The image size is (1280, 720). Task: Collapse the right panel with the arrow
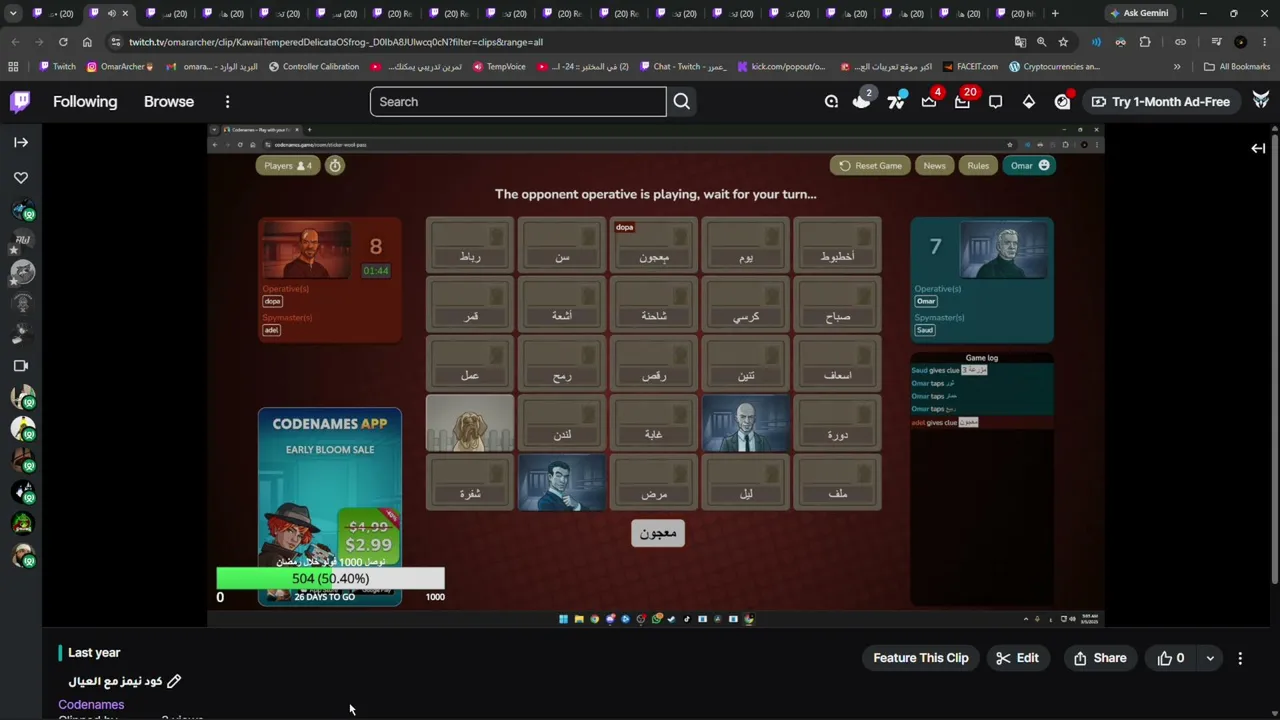(x=1258, y=148)
